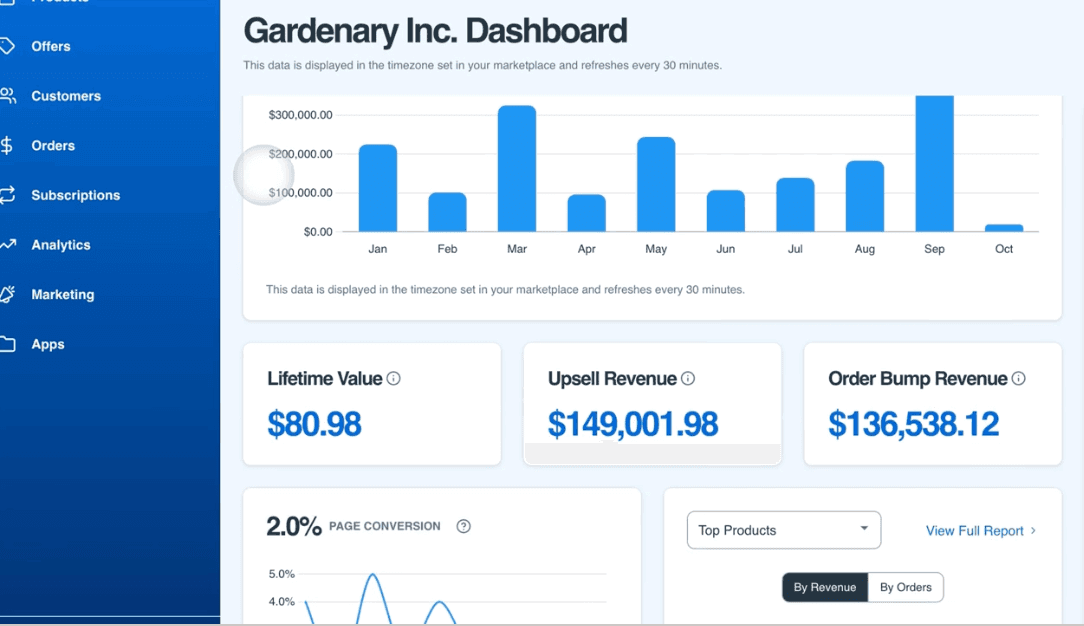Click the $80.98 Lifetime Value amount
Viewport: 1084px width, 626px height.
(x=315, y=424)
